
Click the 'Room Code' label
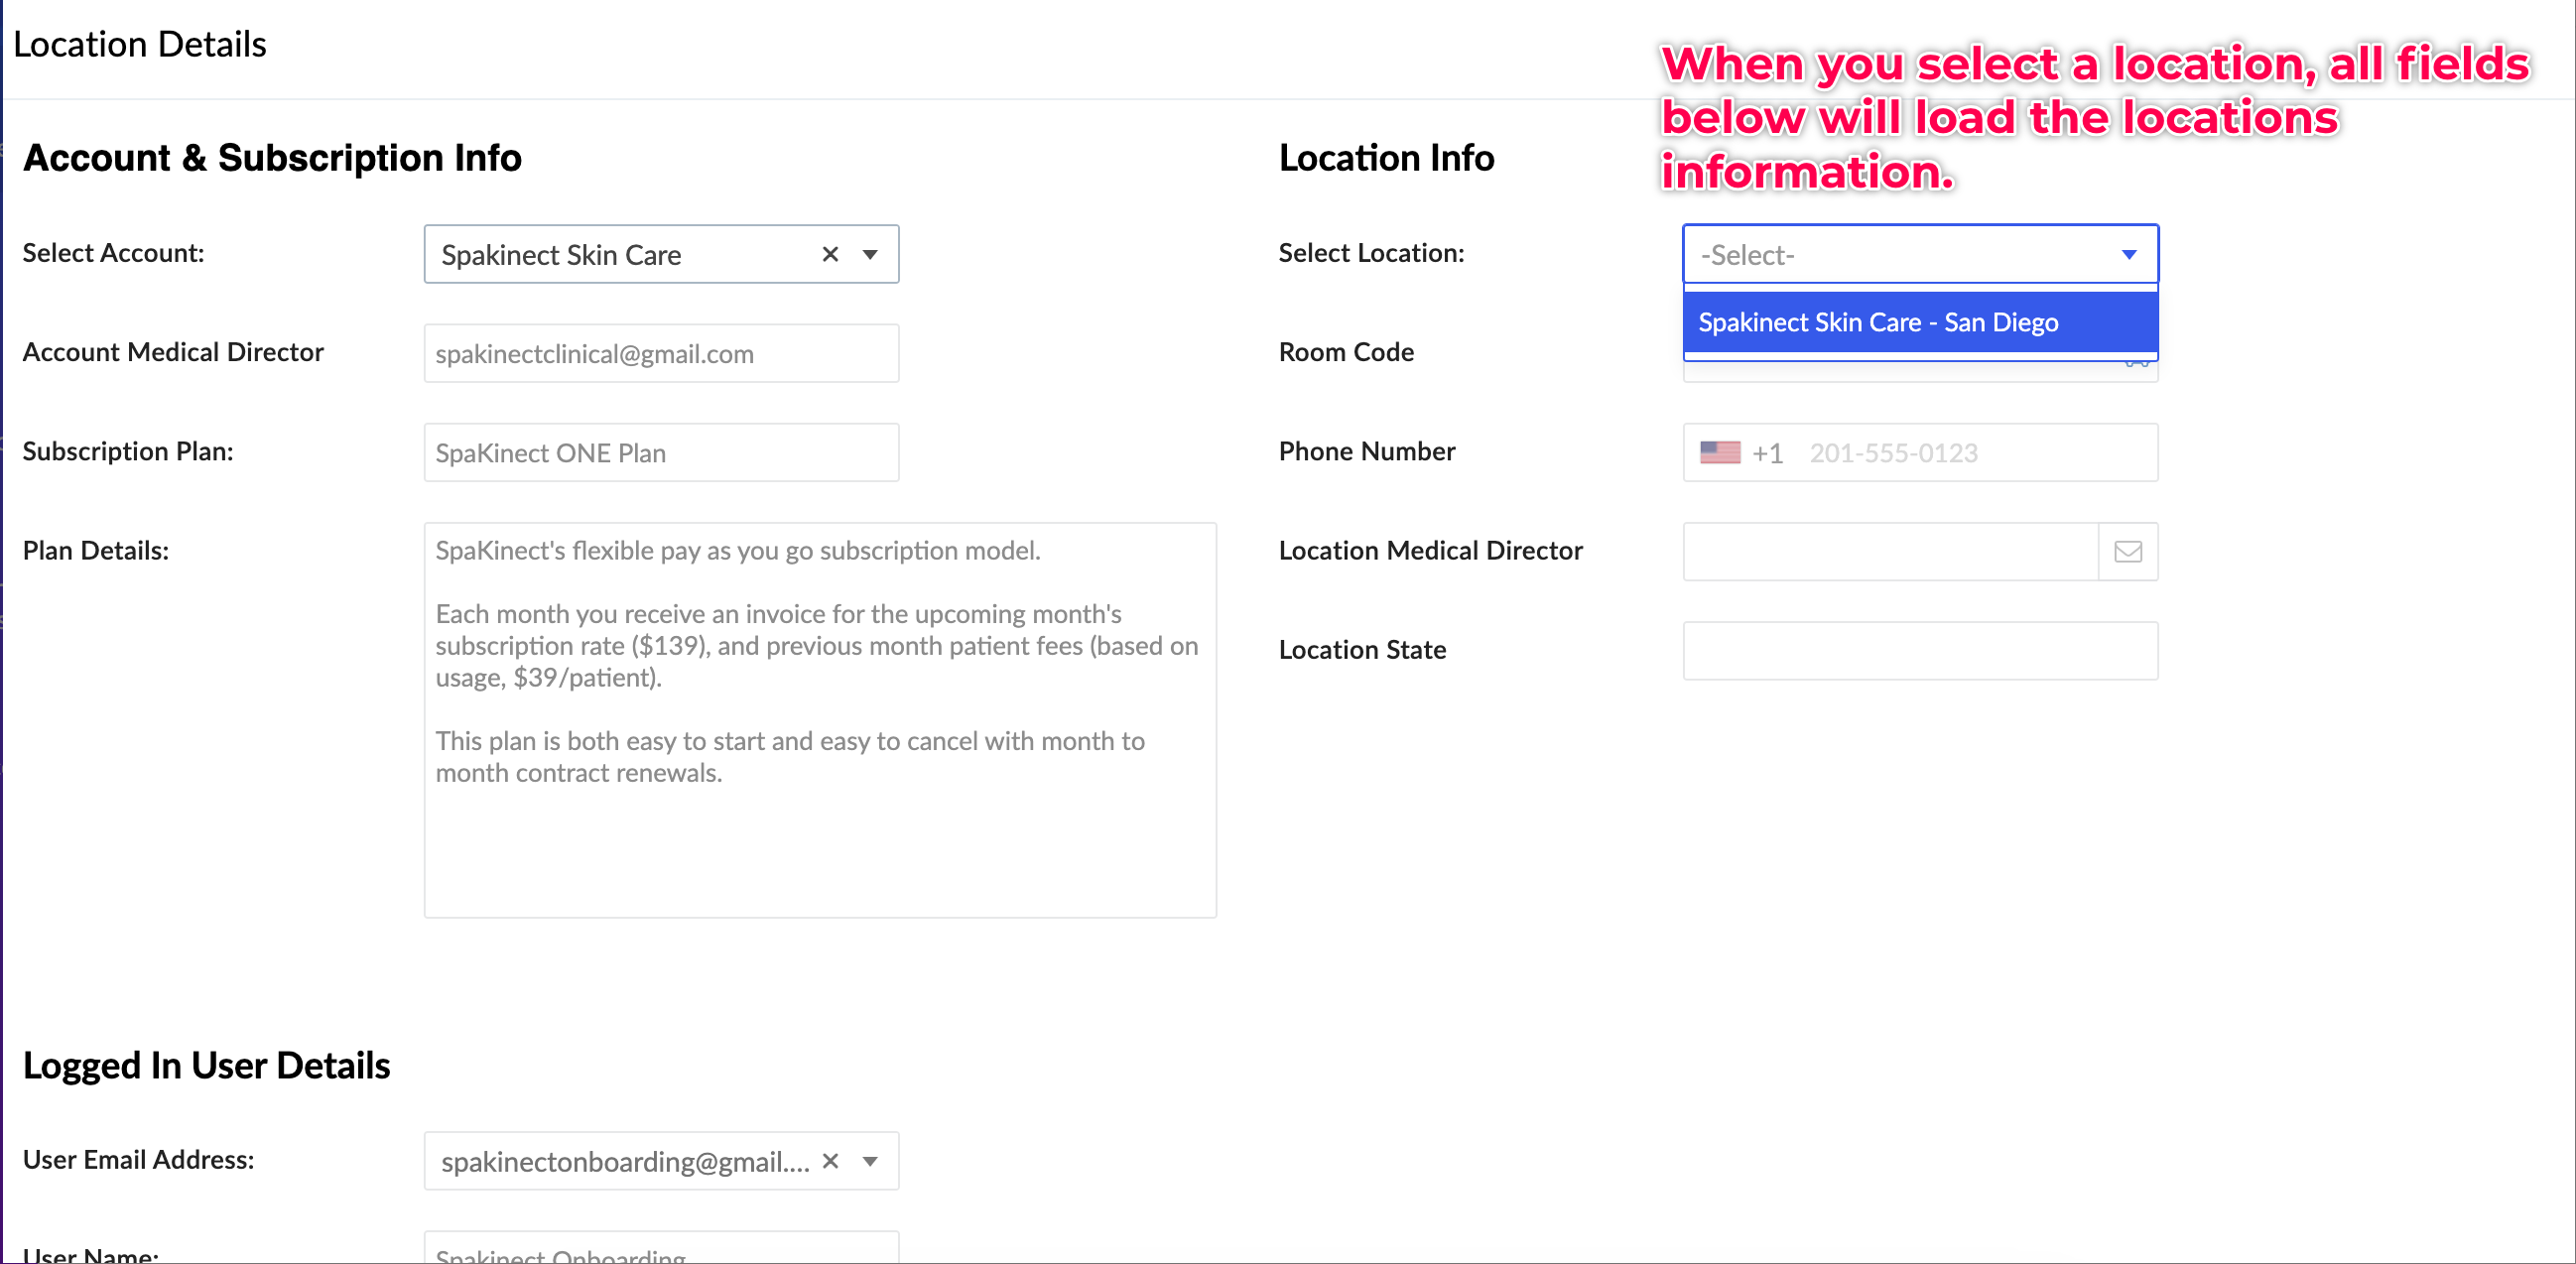pyautogui.click(x=1346, y=352)
